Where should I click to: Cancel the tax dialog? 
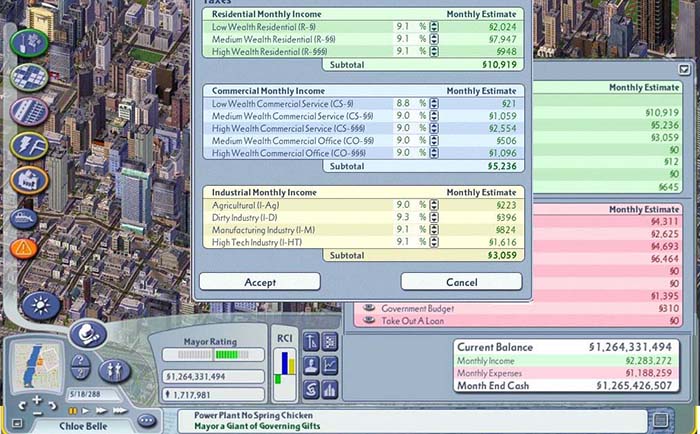click(x=461, y=282)
